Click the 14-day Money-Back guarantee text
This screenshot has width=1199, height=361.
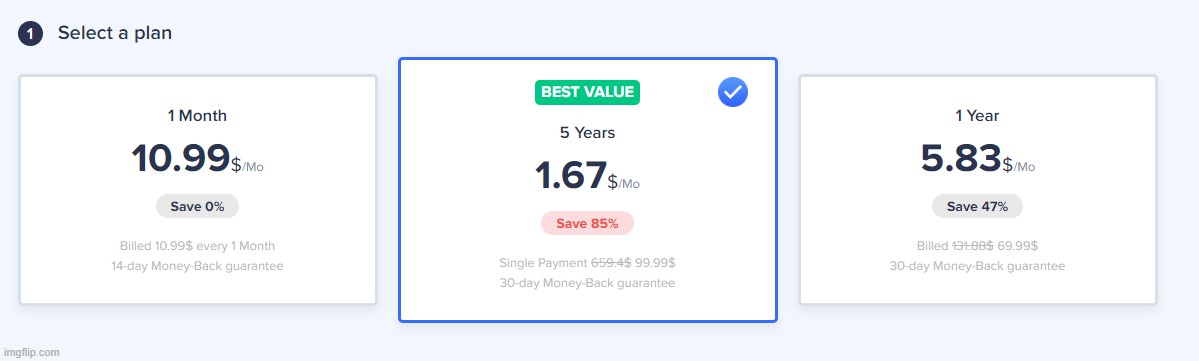197,267
